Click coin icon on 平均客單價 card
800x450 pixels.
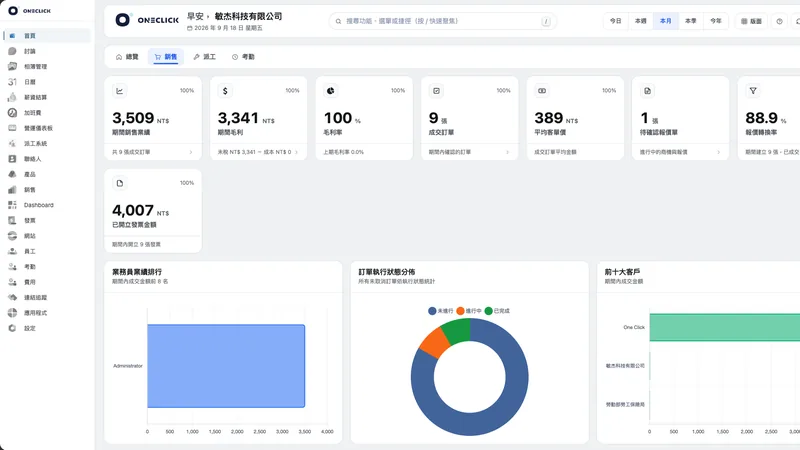(542, 91)
